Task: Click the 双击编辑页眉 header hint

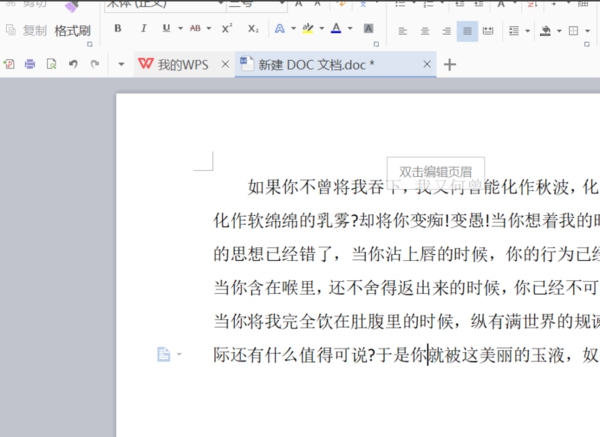Action: 435,172
